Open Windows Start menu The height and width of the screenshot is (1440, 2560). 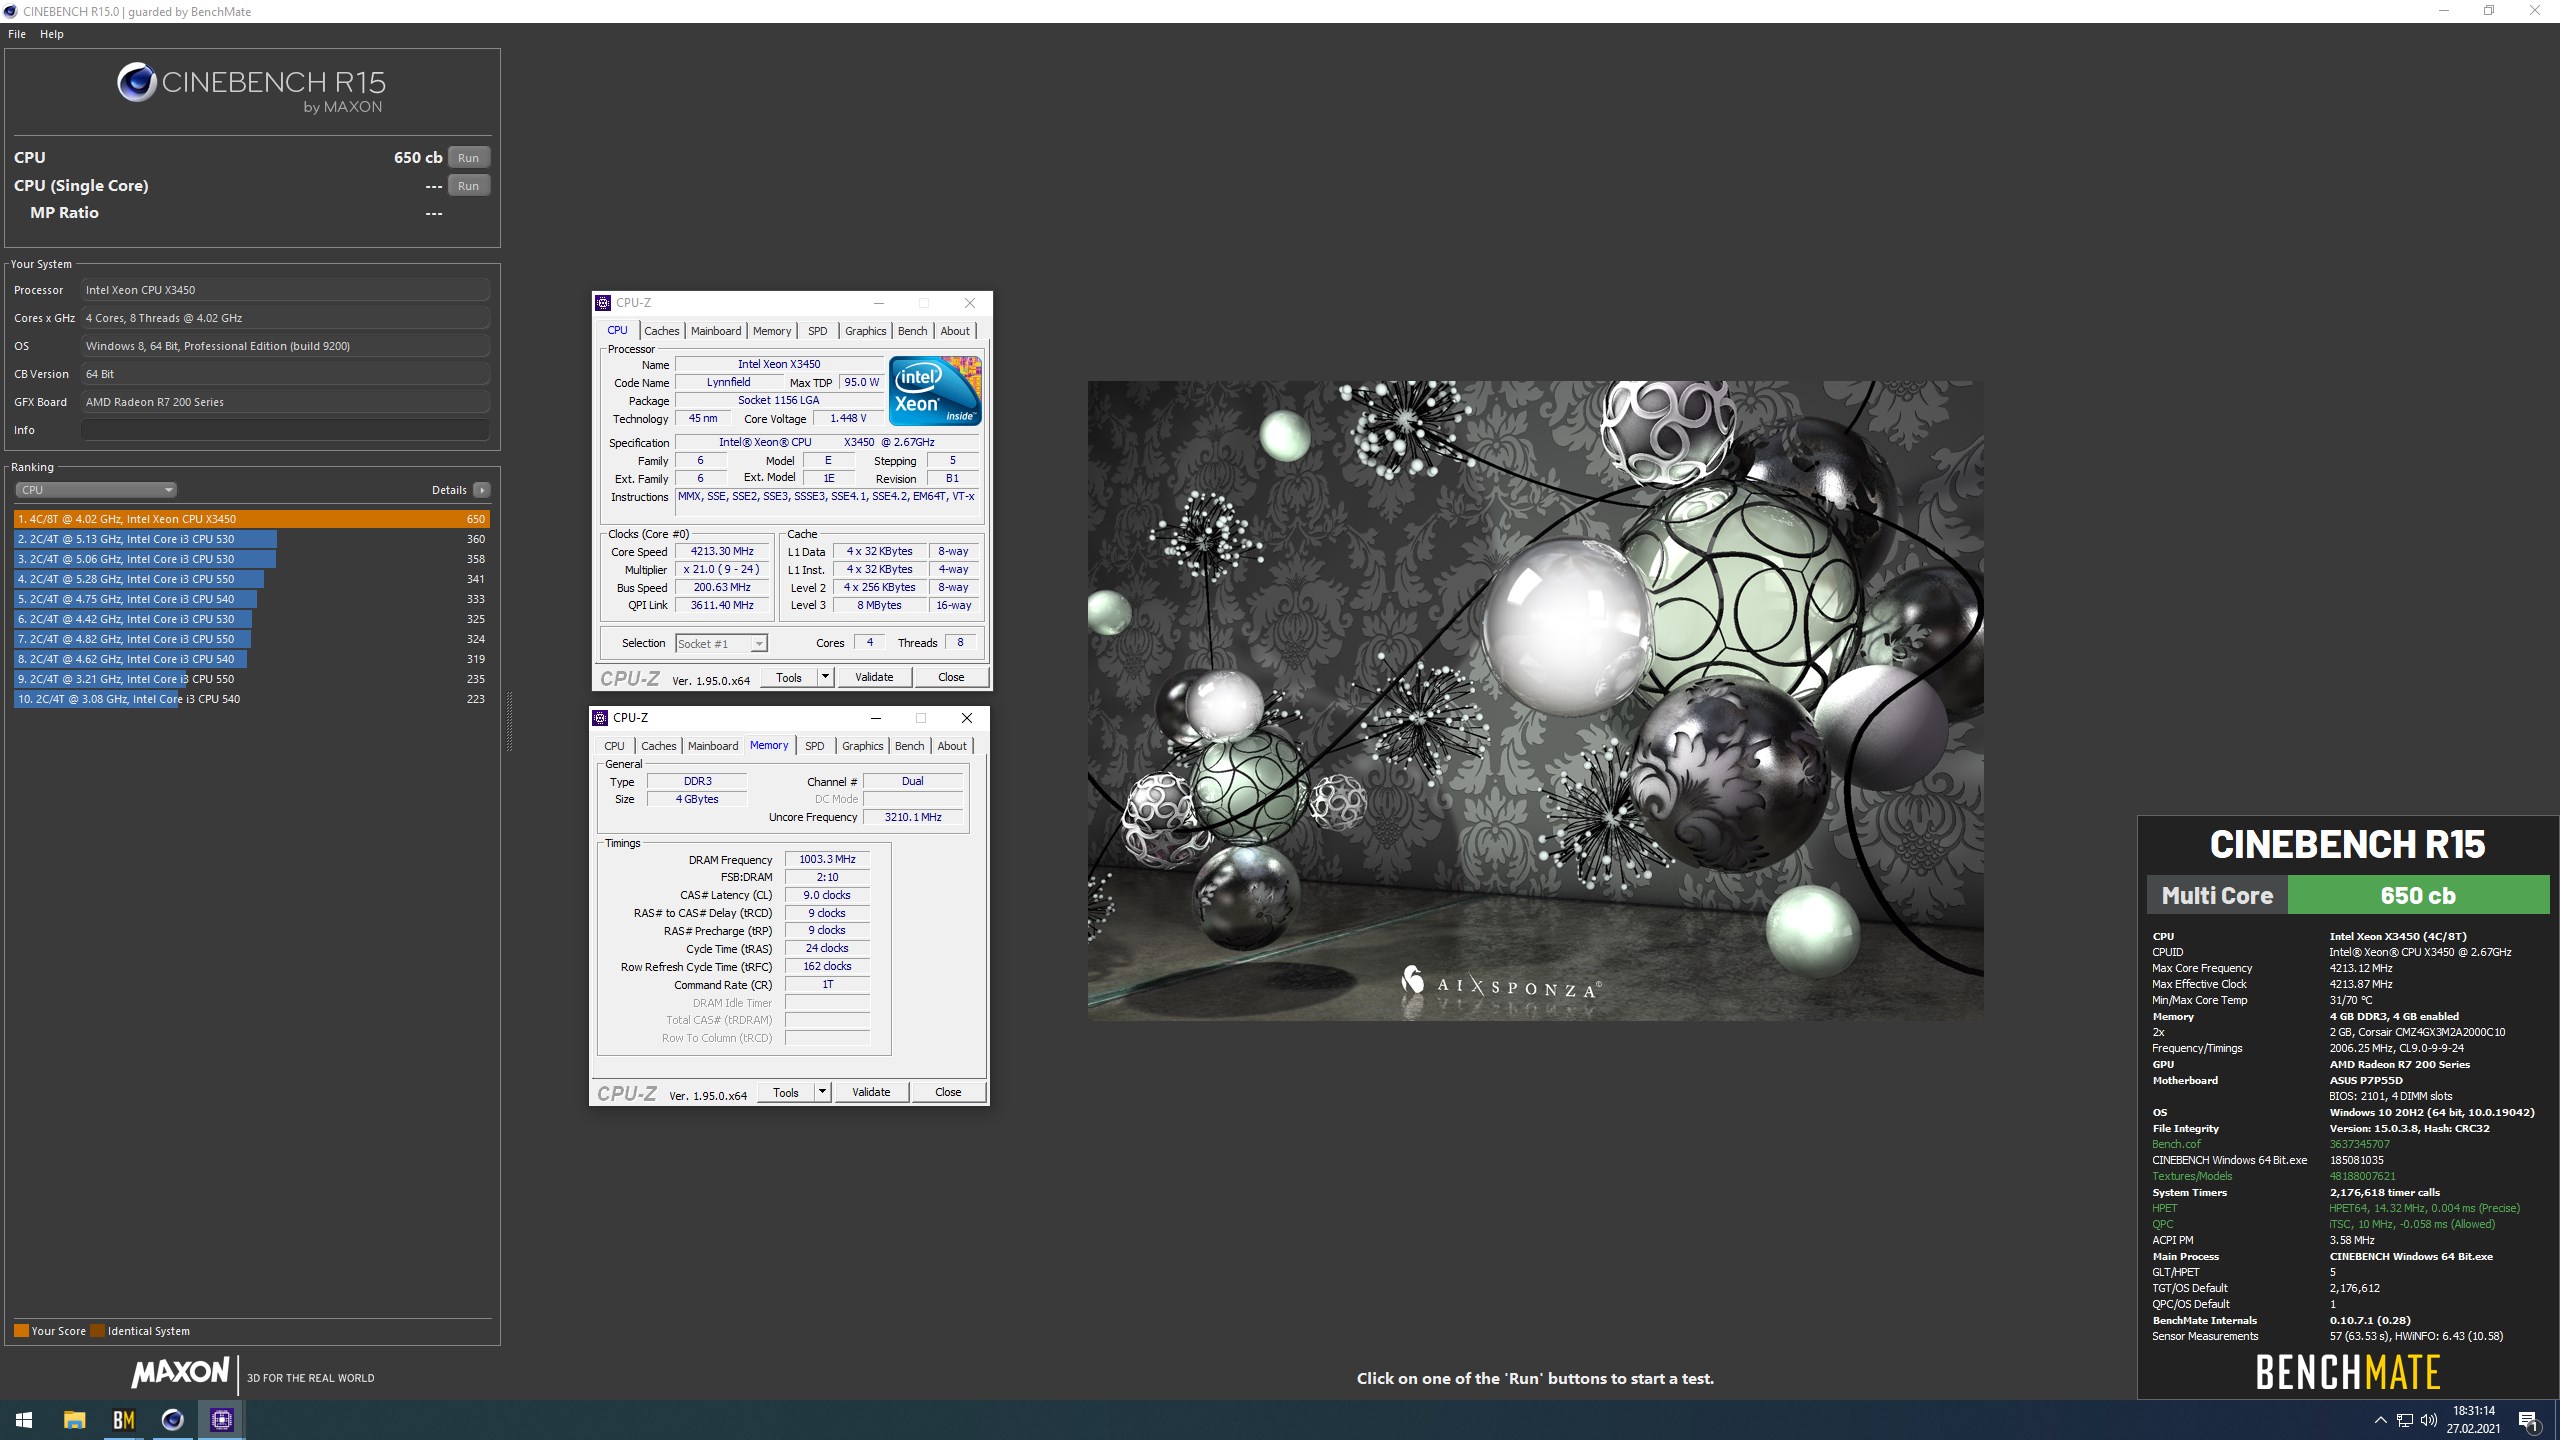[x=24, y=1420]
